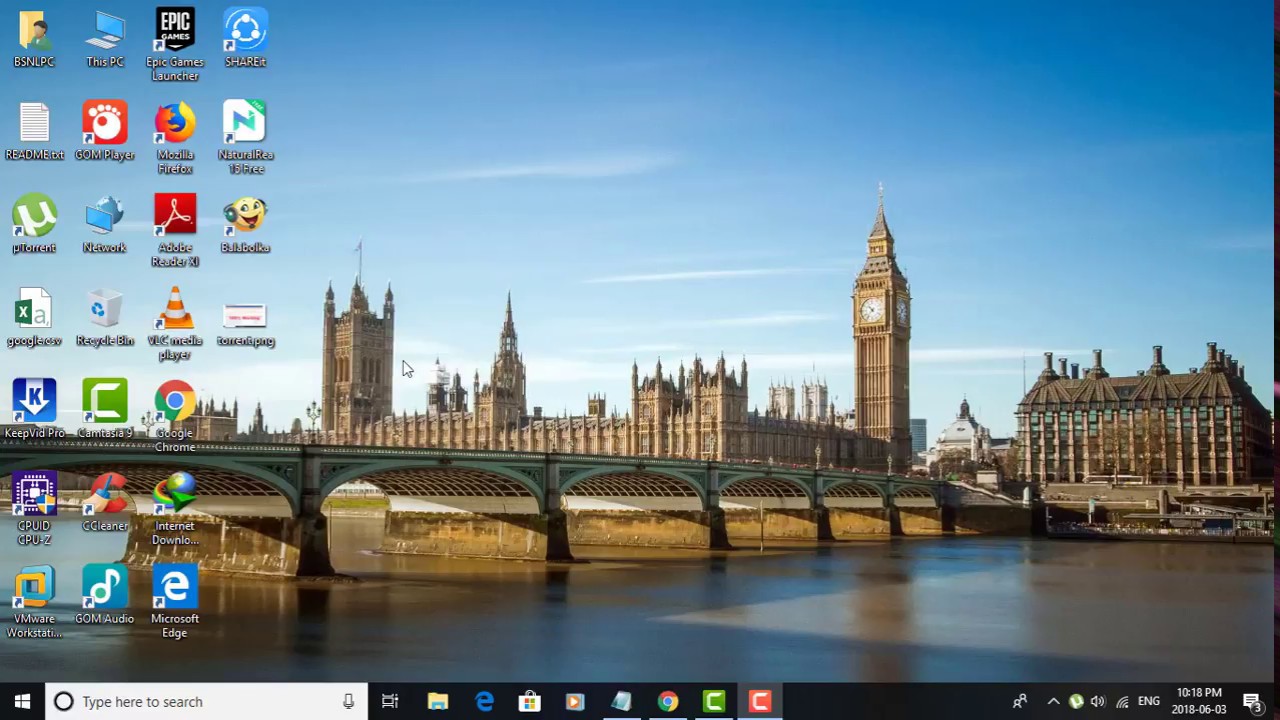Viewport: 1280px width, 720px height.
Task: Open the notepad-like app on taskbar
Action: (x=621, y=702)
